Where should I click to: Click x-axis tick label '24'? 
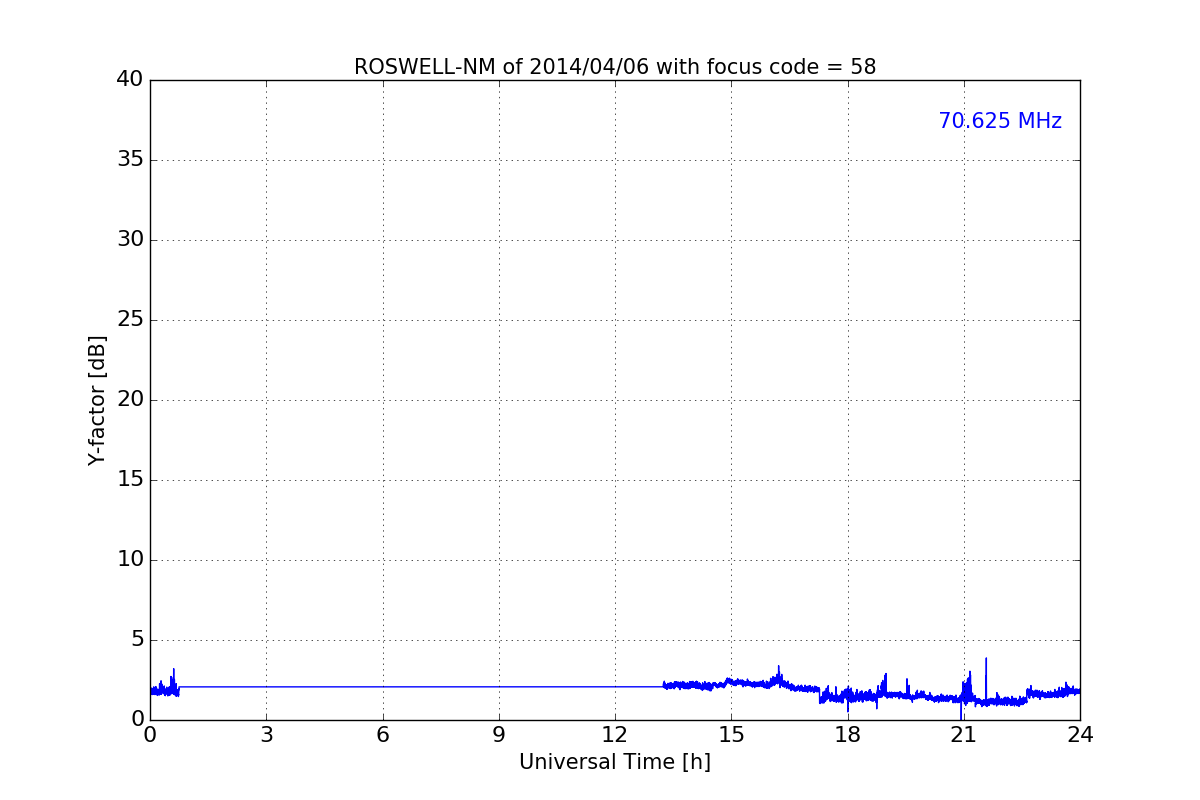click(1080, 735)
